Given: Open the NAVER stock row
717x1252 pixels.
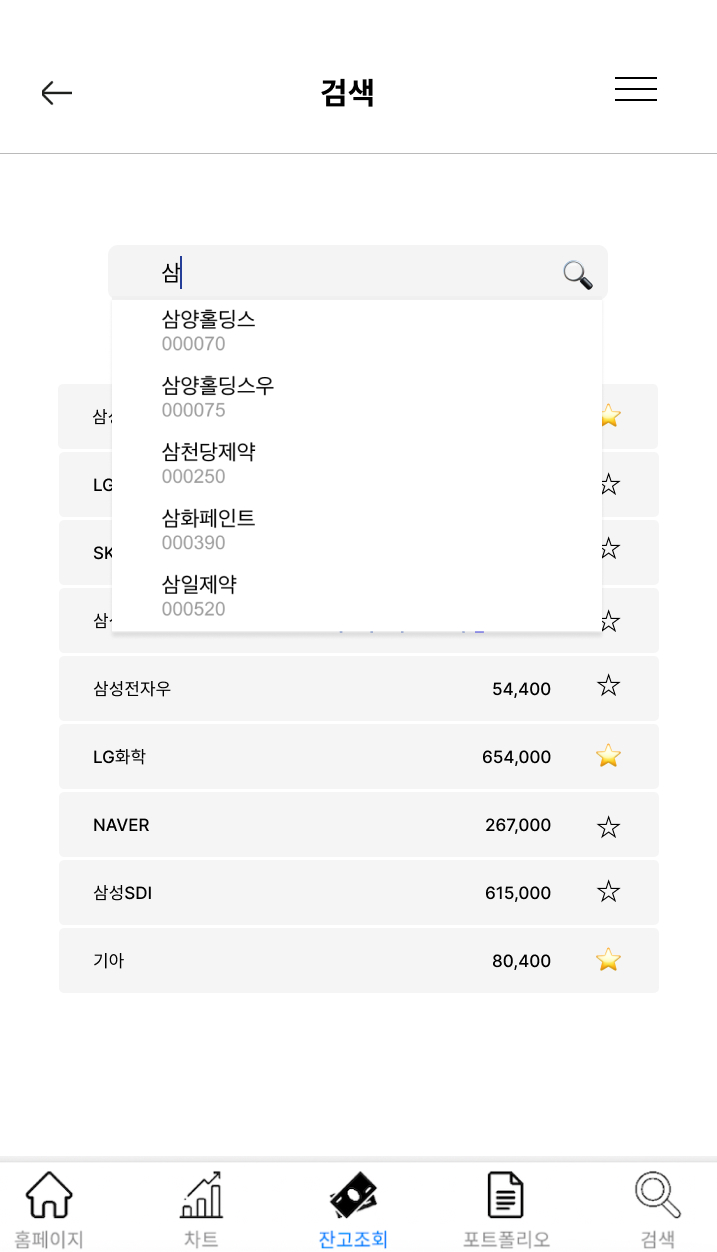Looking at the screenshot, I should 300,824.
